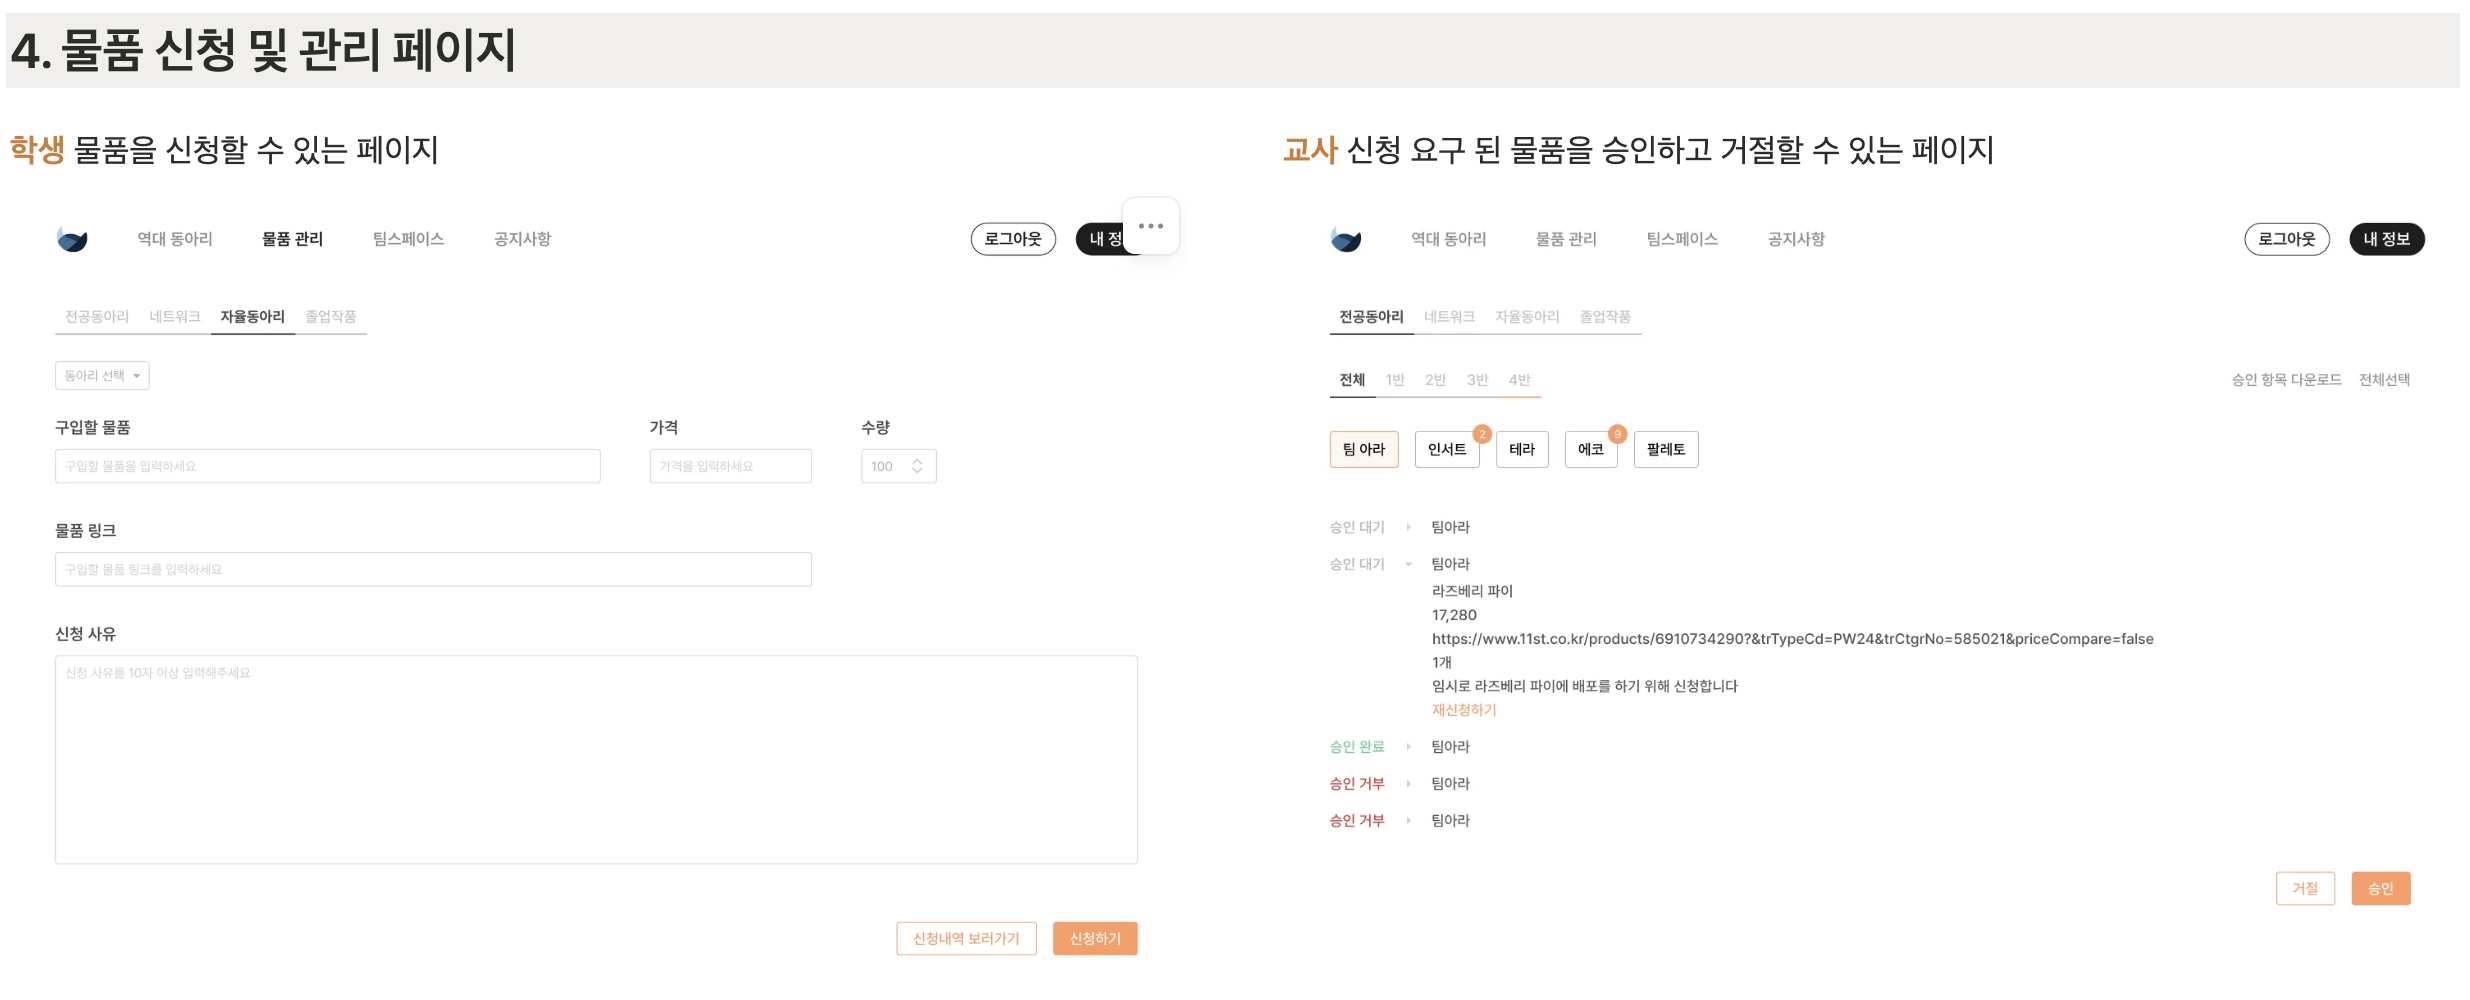Open the 동아리 선택 dropdown
This screenshot has width=2470, height=1000.
pos(102,376)
